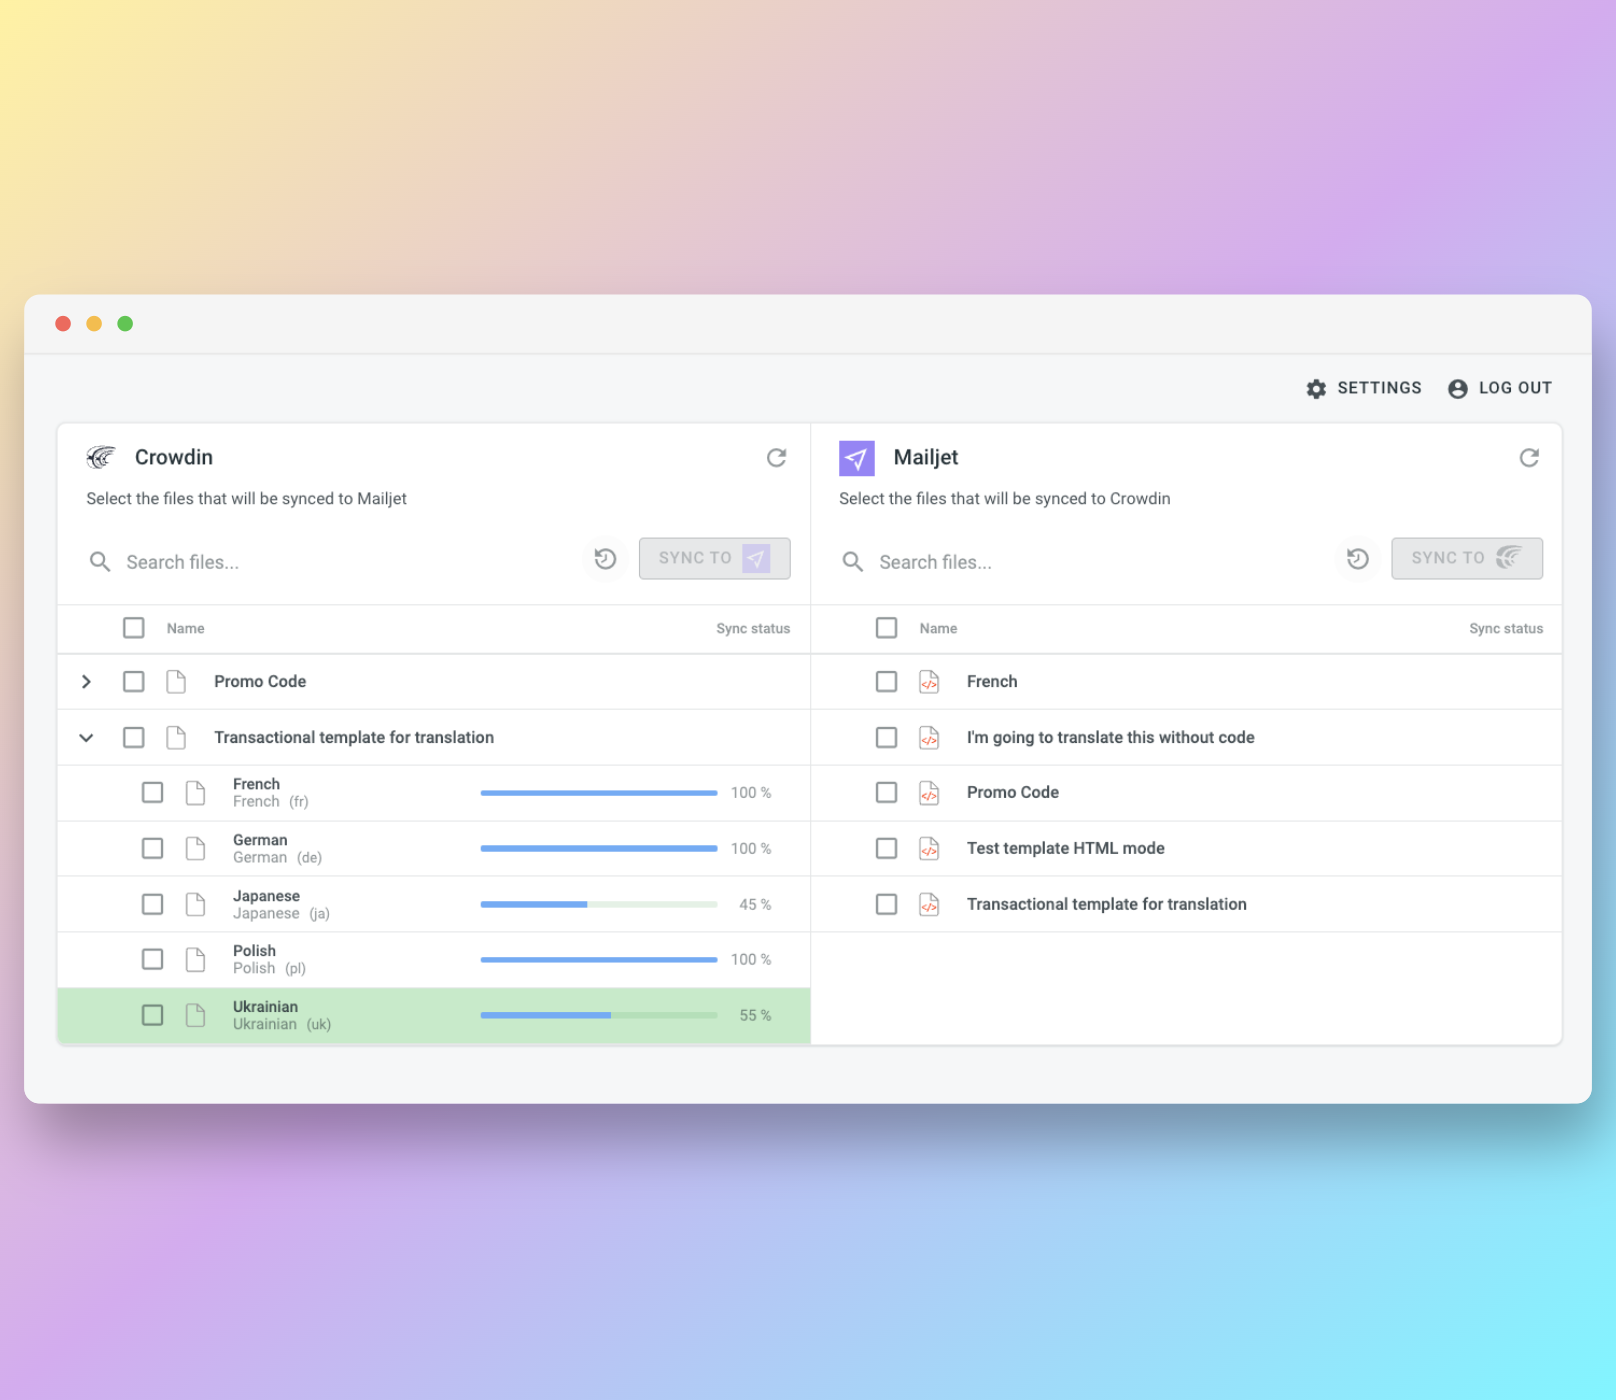Screen dimensions: 1616x1400
Task: Click HTML icon of Mailjet Transactional template
Action: (929, 905)
